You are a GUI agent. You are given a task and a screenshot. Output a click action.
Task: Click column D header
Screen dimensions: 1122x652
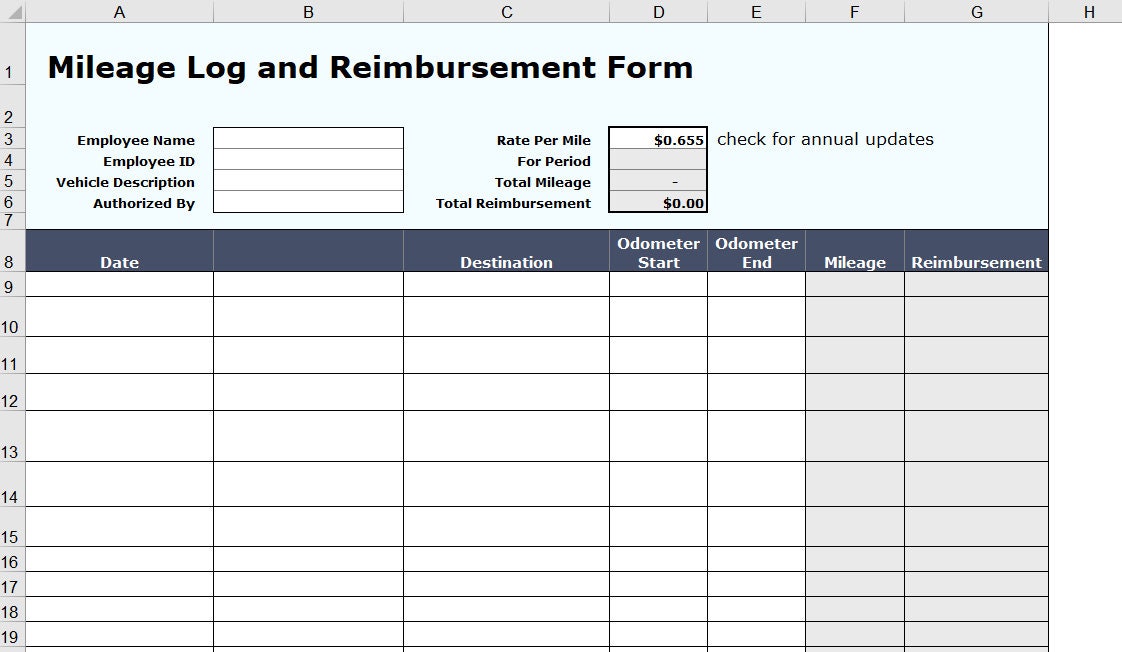point(658,11)
